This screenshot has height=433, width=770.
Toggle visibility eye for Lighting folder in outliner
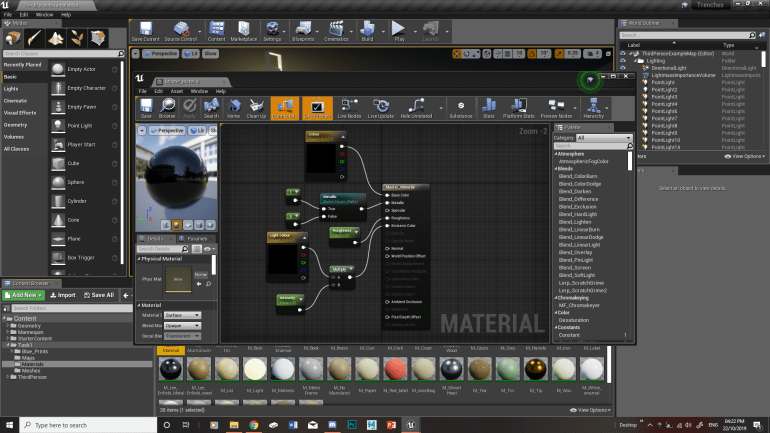[623, 61]
